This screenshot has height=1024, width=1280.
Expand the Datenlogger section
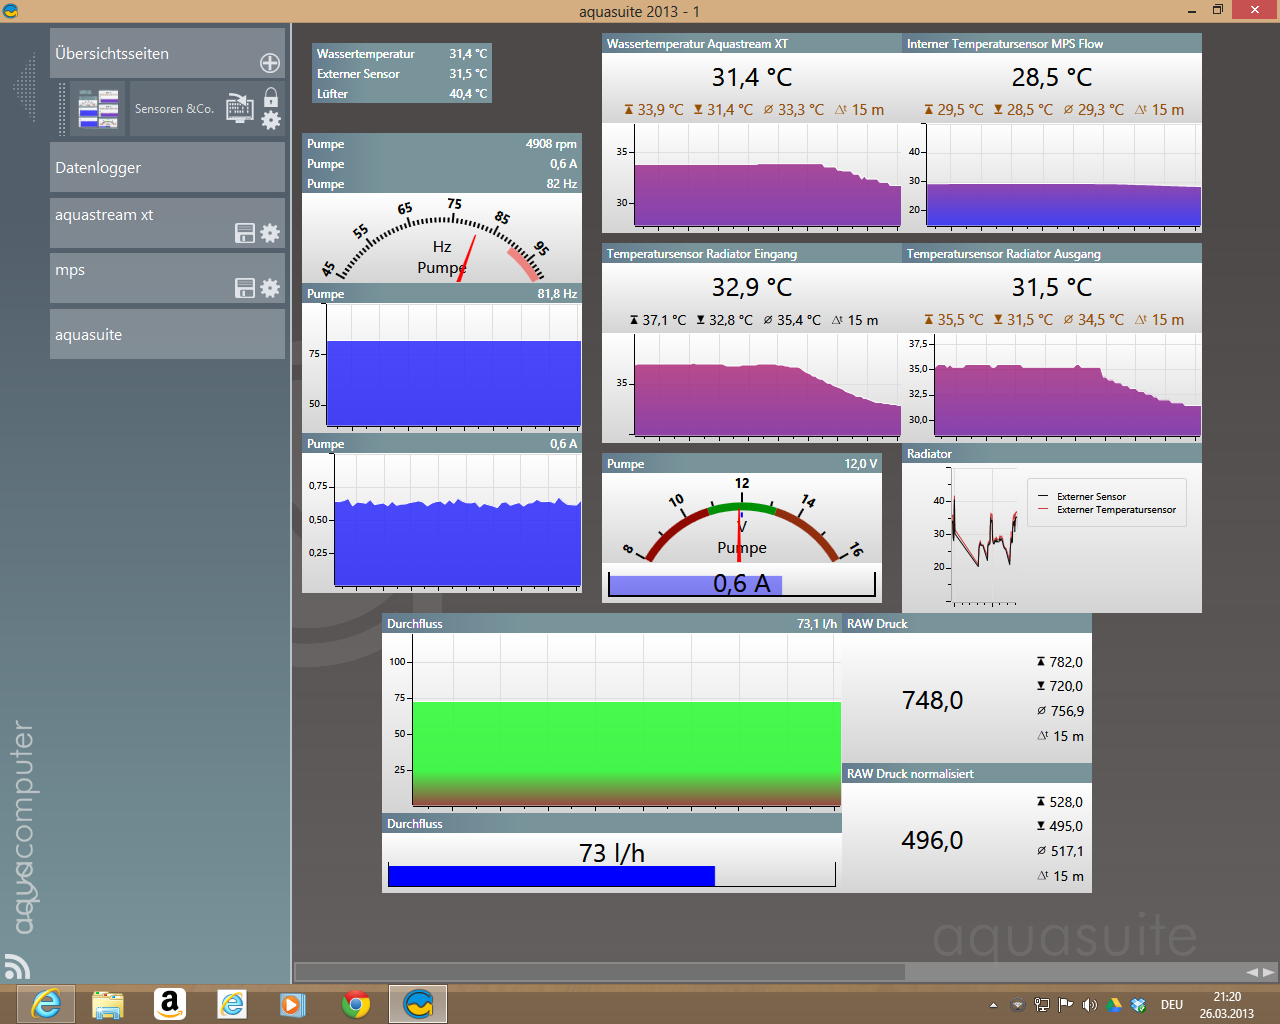pos(166,167)
